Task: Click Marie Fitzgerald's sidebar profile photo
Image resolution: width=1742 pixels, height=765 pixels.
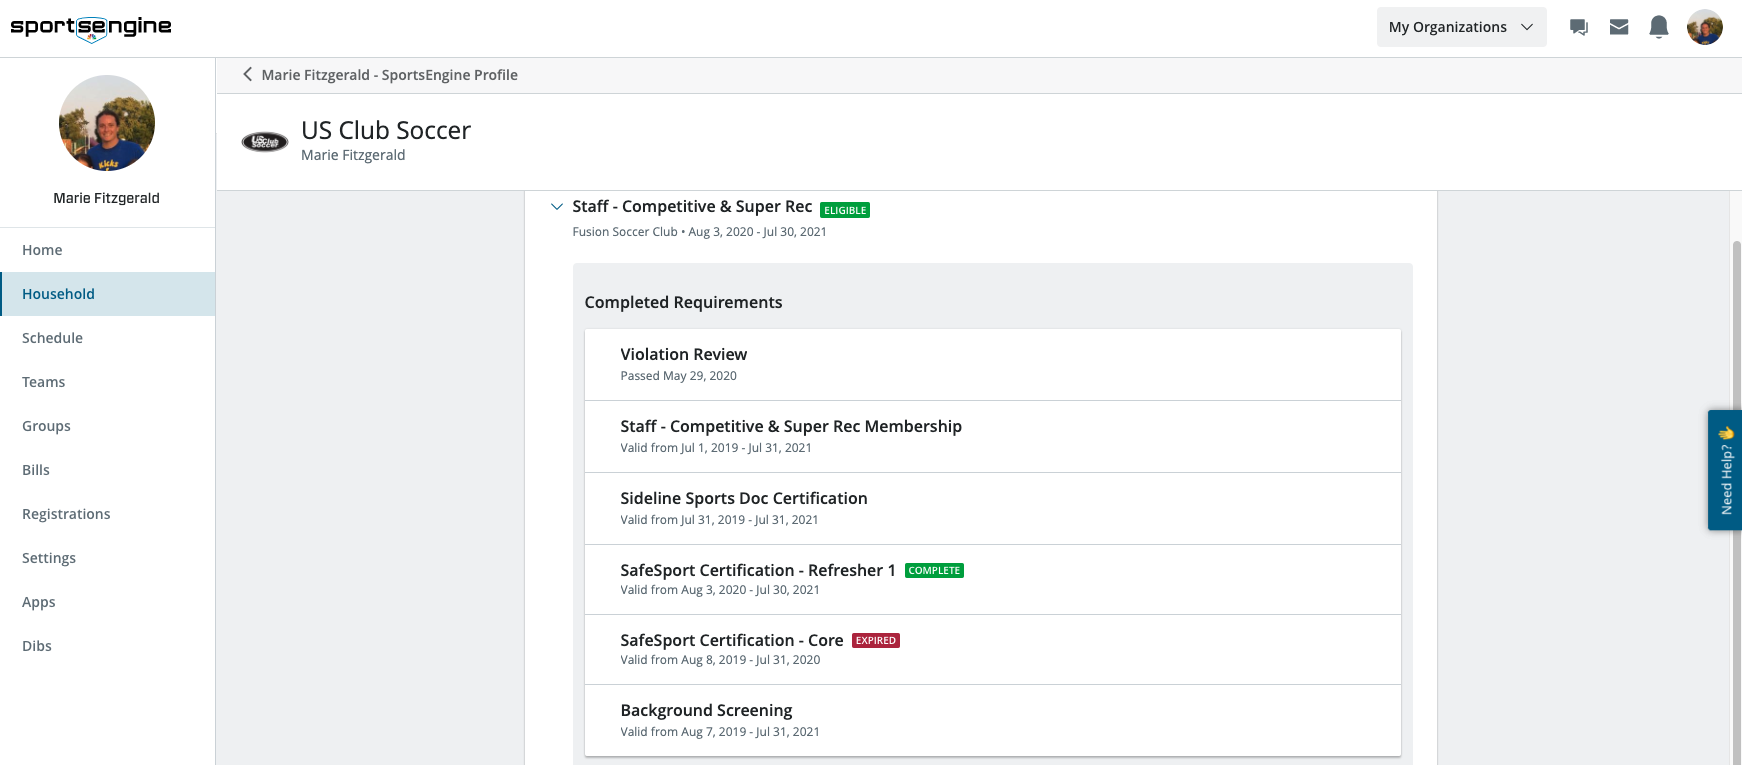Action: pyautogui.click(x=107, y=123)
